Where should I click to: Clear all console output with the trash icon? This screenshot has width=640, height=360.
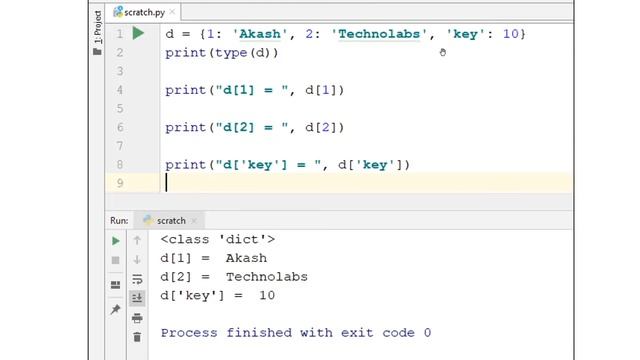[137, 337]
